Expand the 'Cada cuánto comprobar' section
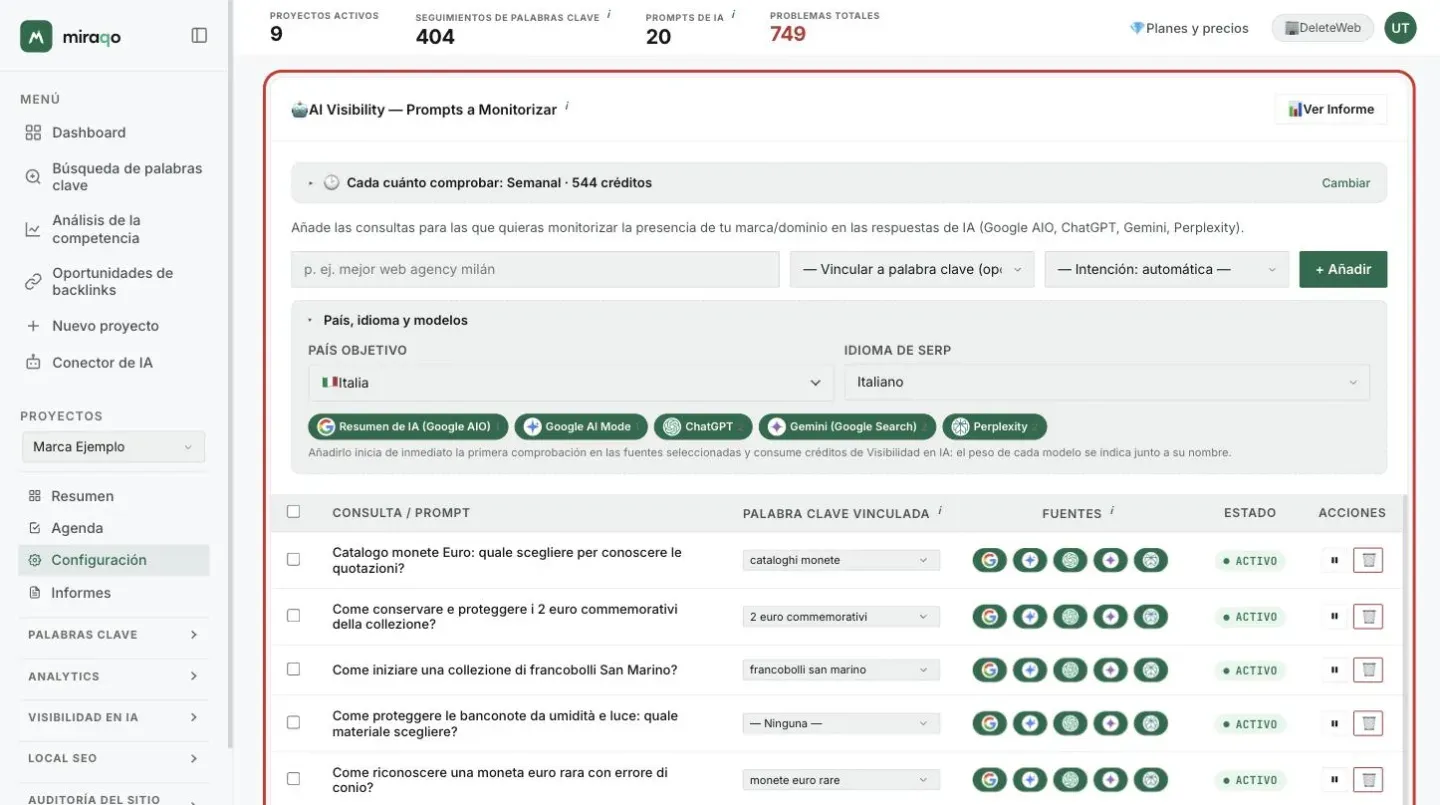Image resolution: width=1440 pixels, height=805 pixels. tap(839, 183)
